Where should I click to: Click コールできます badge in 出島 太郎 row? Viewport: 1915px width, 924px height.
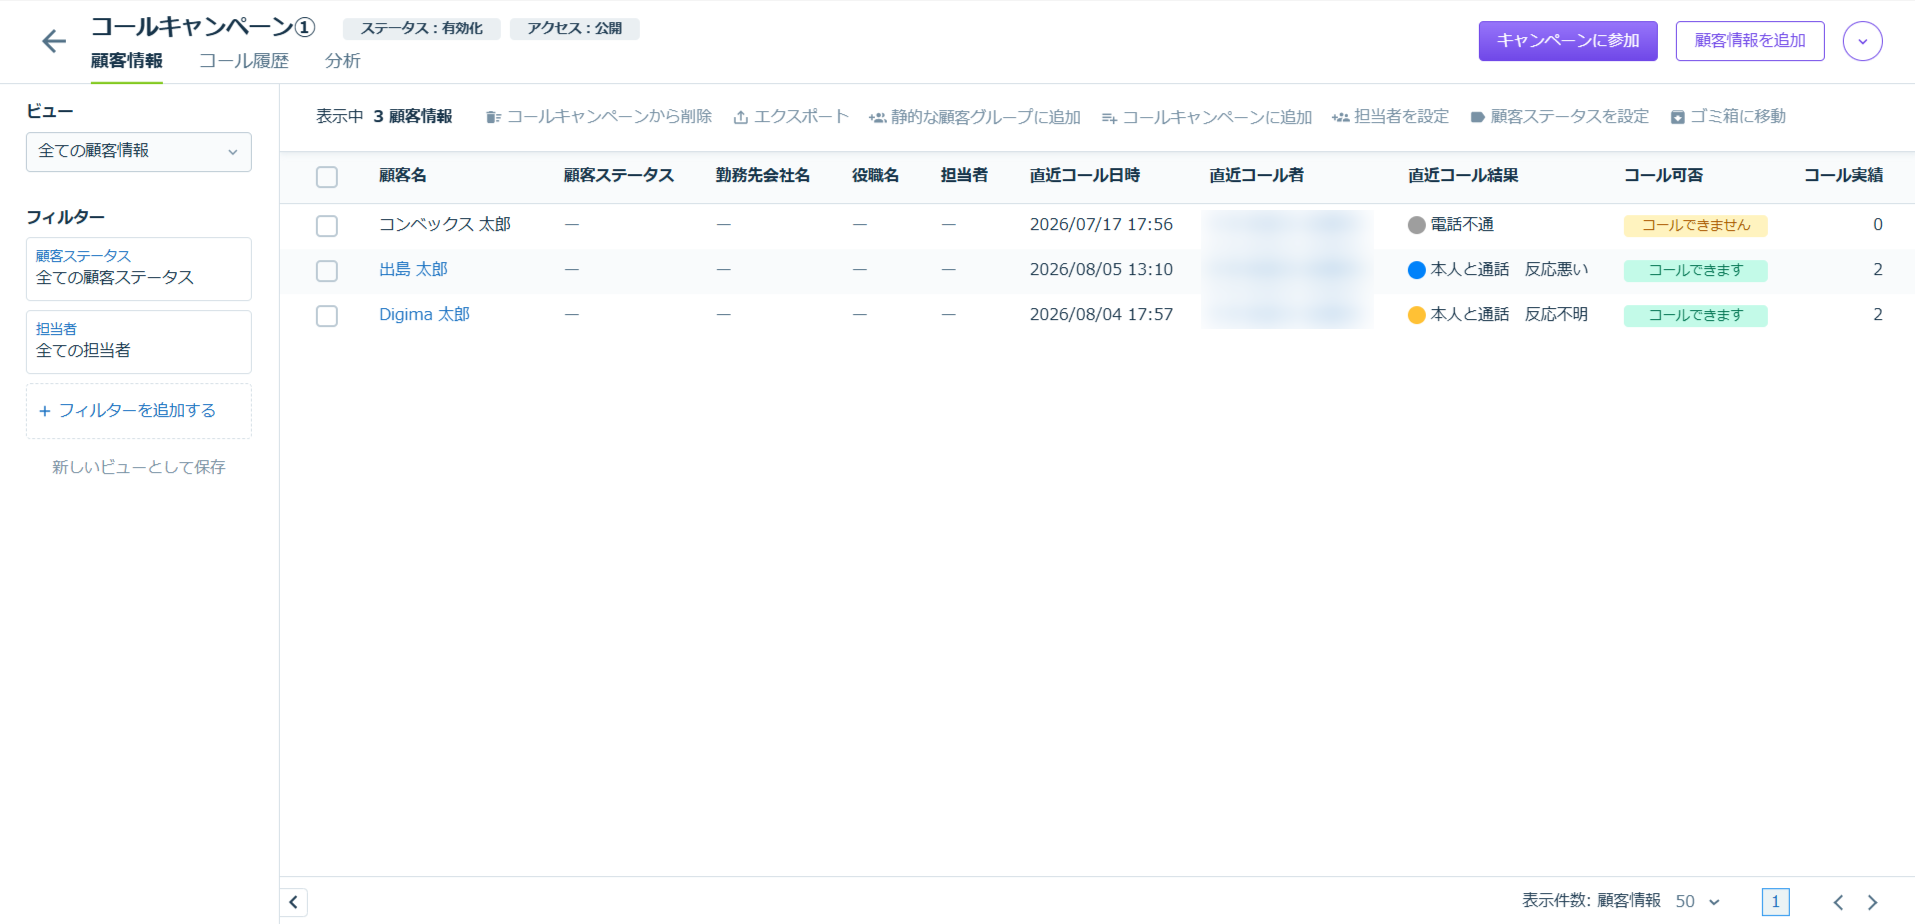coord(1695,271)
